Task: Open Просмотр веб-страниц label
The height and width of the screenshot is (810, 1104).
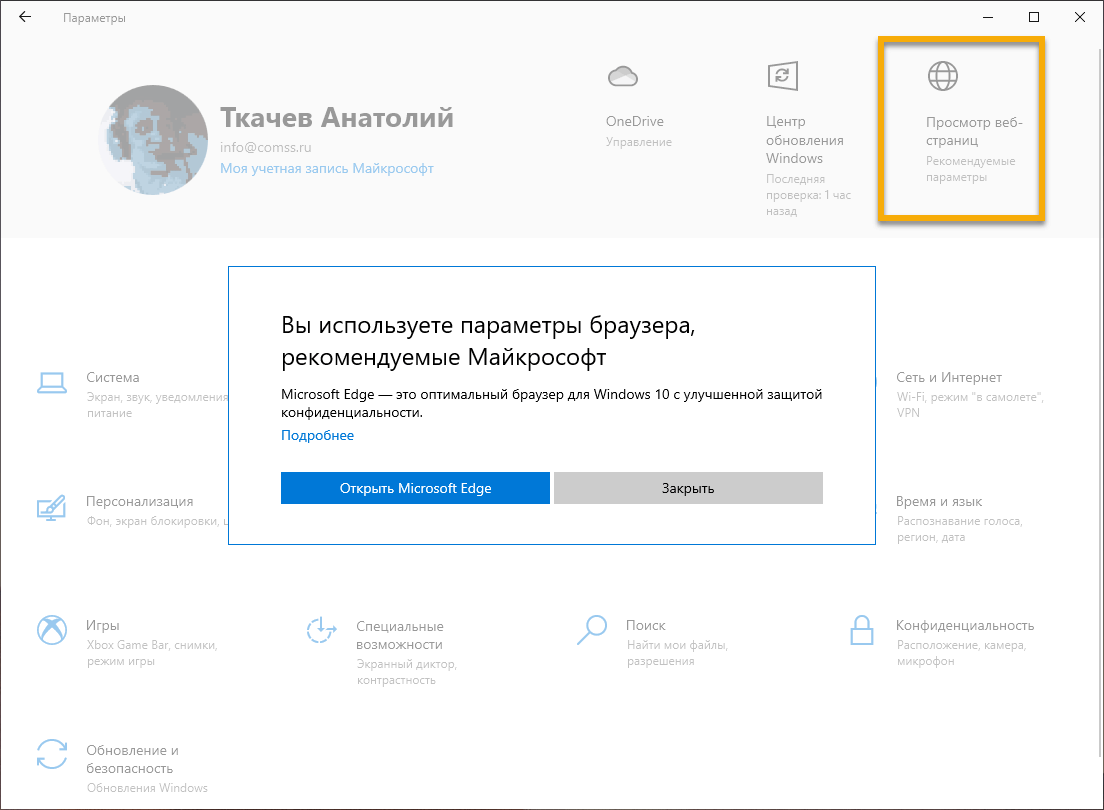Action: click(x=974, y=131)
